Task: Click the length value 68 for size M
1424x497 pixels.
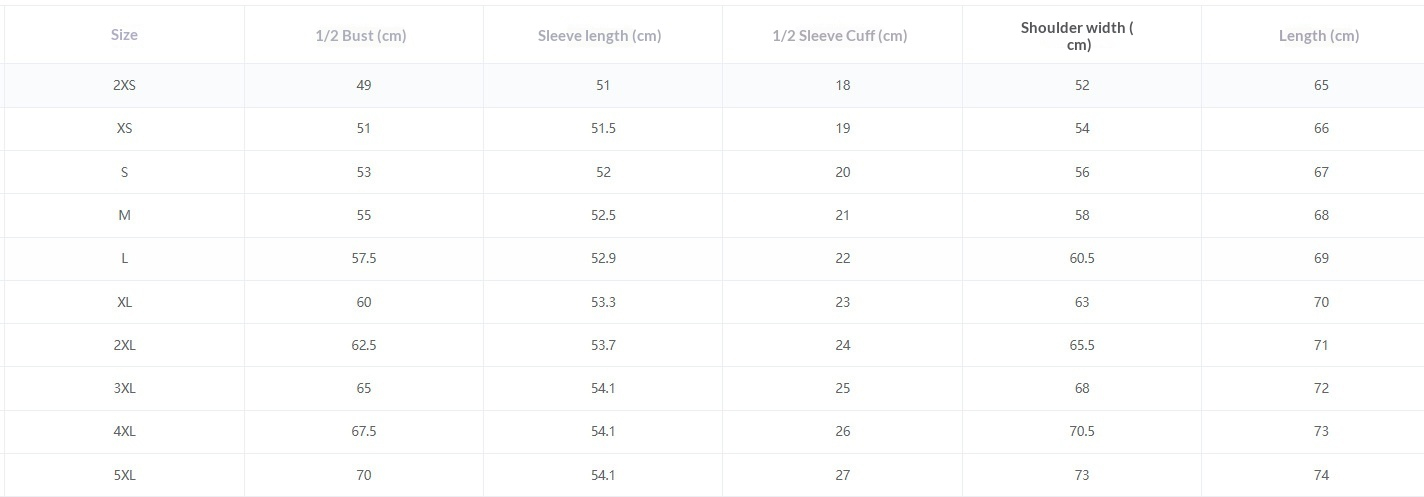Action: [x=1321, y=216]
